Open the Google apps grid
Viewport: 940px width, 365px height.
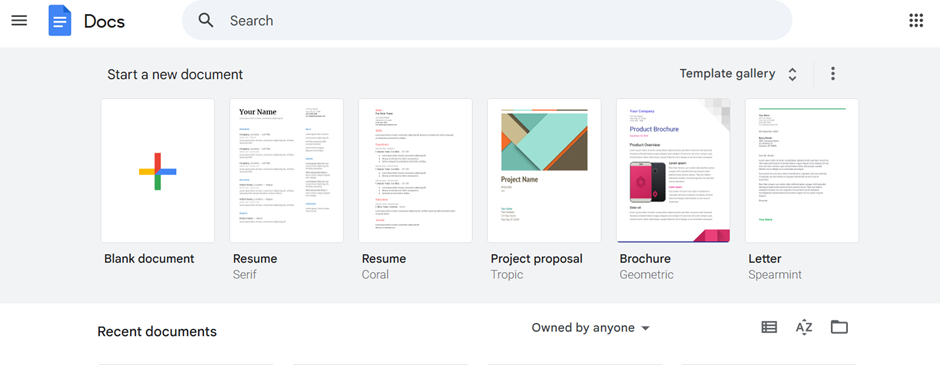pos(916,20)
